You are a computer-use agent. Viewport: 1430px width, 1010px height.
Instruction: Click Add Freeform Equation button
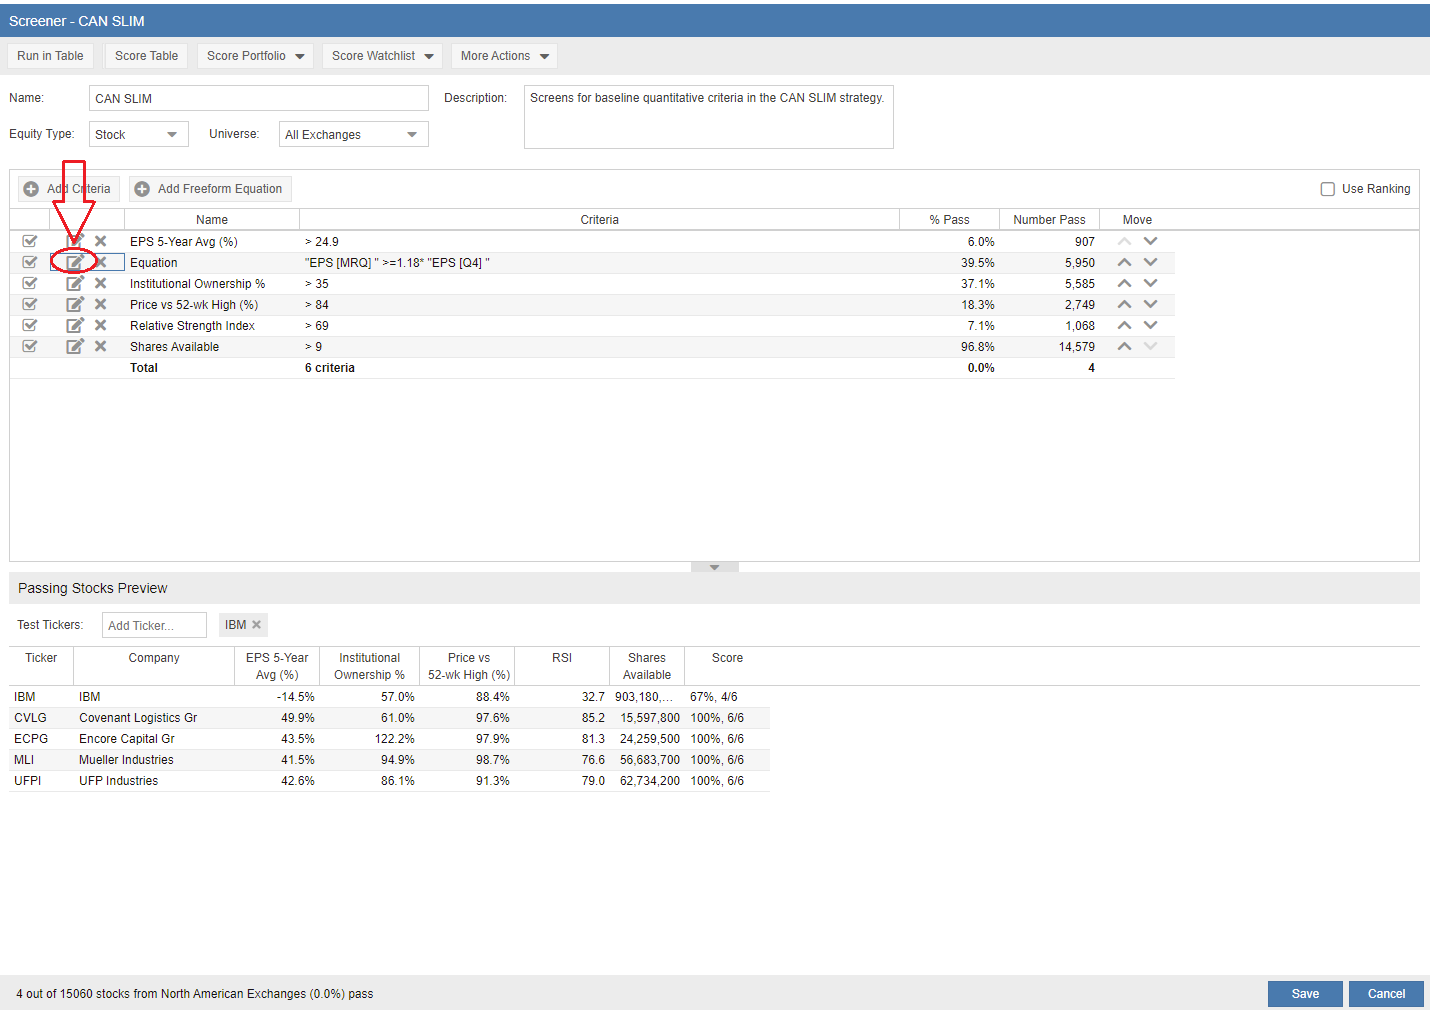click(x=210, y=189)
